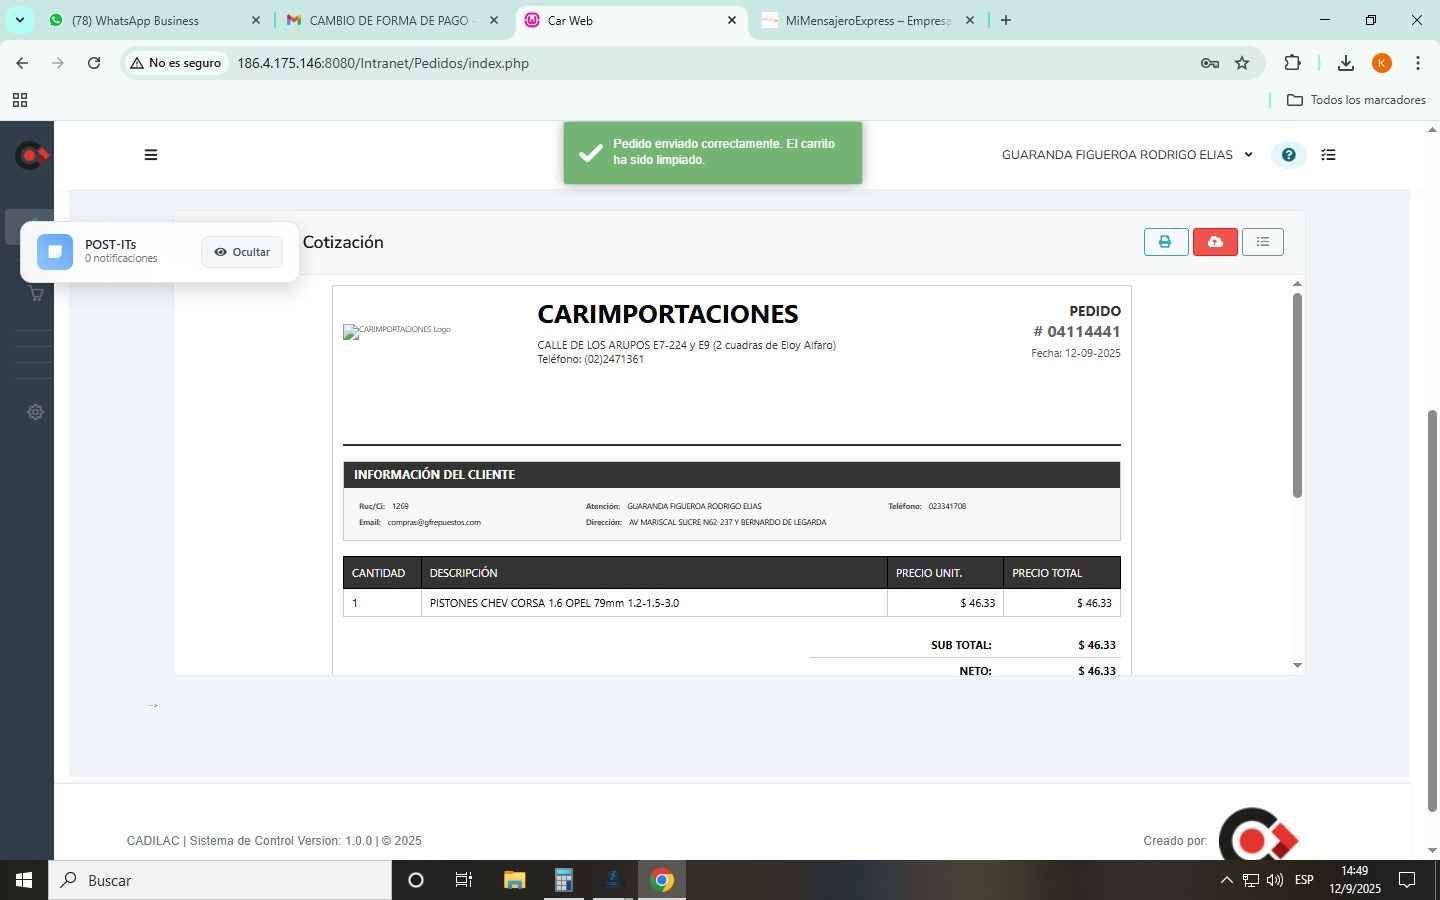
Task: Hide POST-ITs panel with Ocultar
Action: coord(242,252)
